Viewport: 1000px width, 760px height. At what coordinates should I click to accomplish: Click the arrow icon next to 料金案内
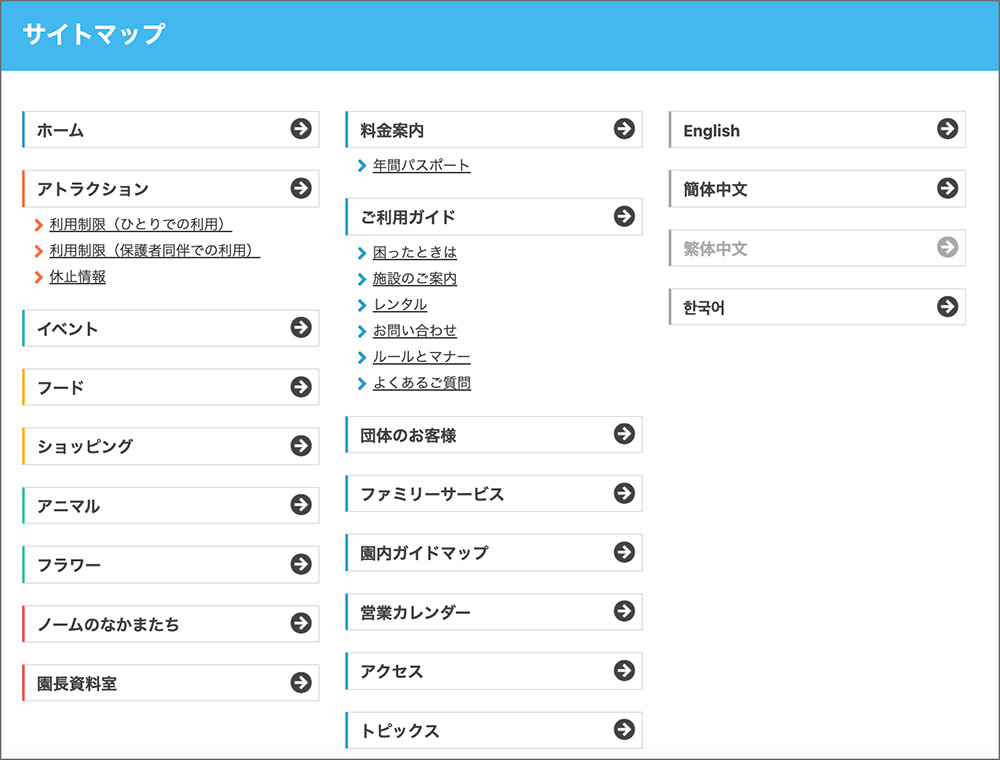[624, 129]
